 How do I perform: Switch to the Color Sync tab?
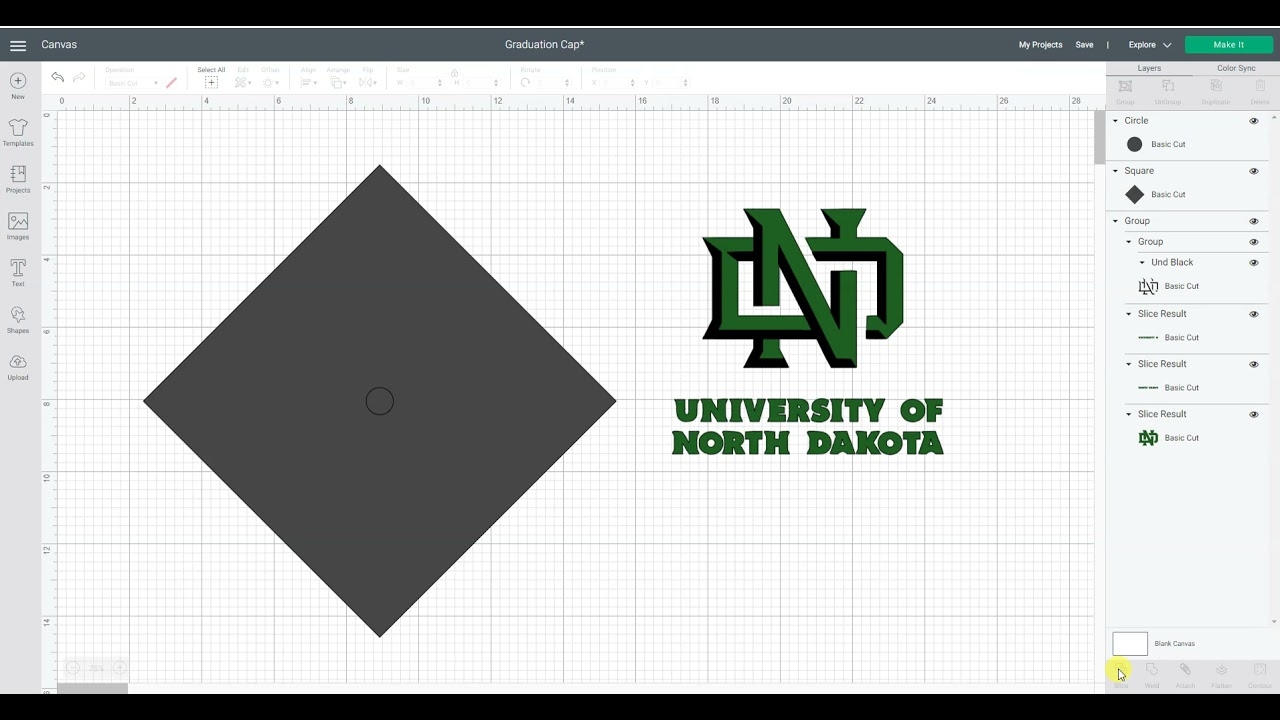click(1236, 67)
